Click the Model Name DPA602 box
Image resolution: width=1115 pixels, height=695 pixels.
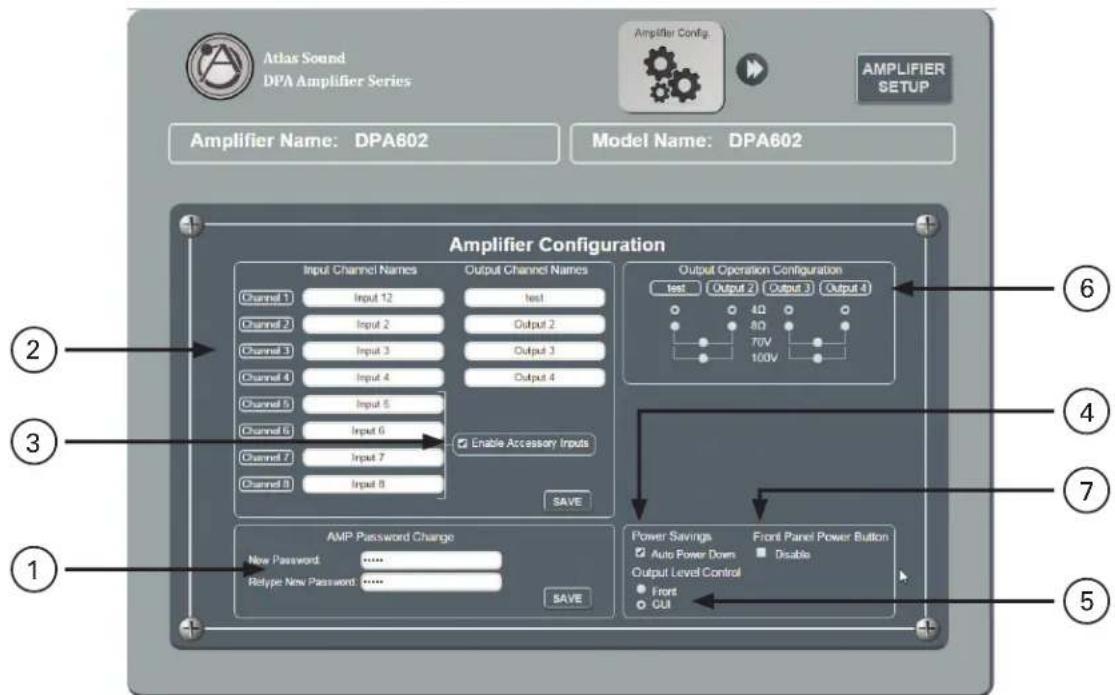point(762,143)
